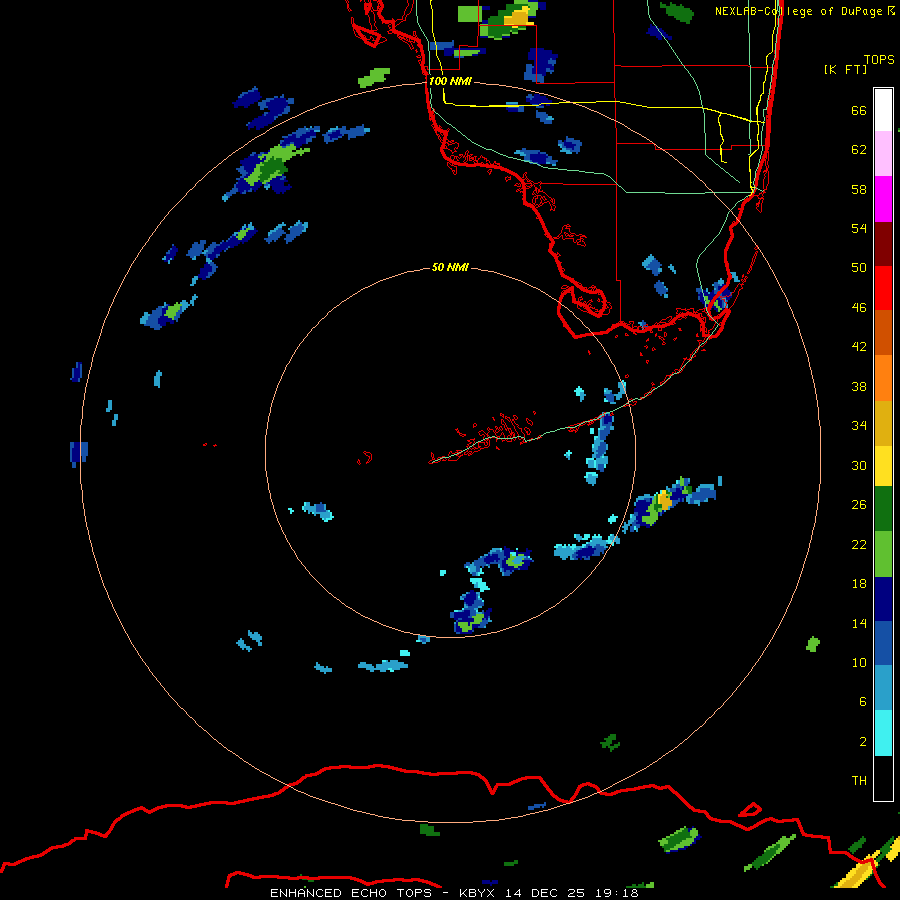This screenshot has height=900, width=900.
Task: Click the legend value 66
Action: tap(859, 111)
